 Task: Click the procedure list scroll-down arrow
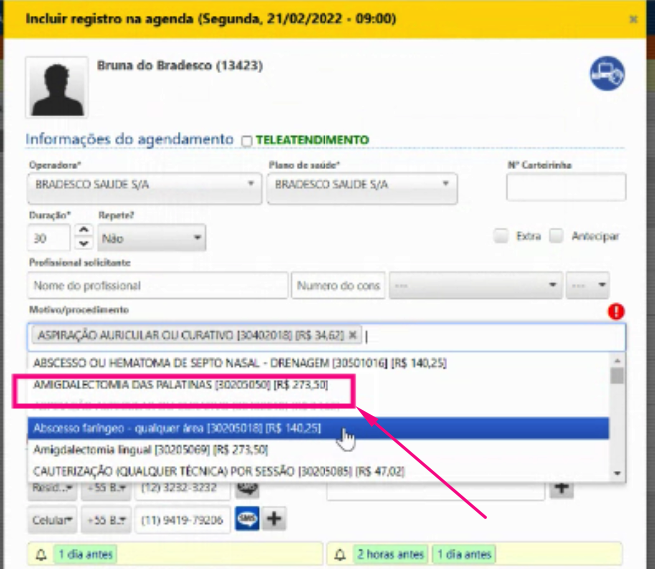pyautogui.click(x=617, y=473)
